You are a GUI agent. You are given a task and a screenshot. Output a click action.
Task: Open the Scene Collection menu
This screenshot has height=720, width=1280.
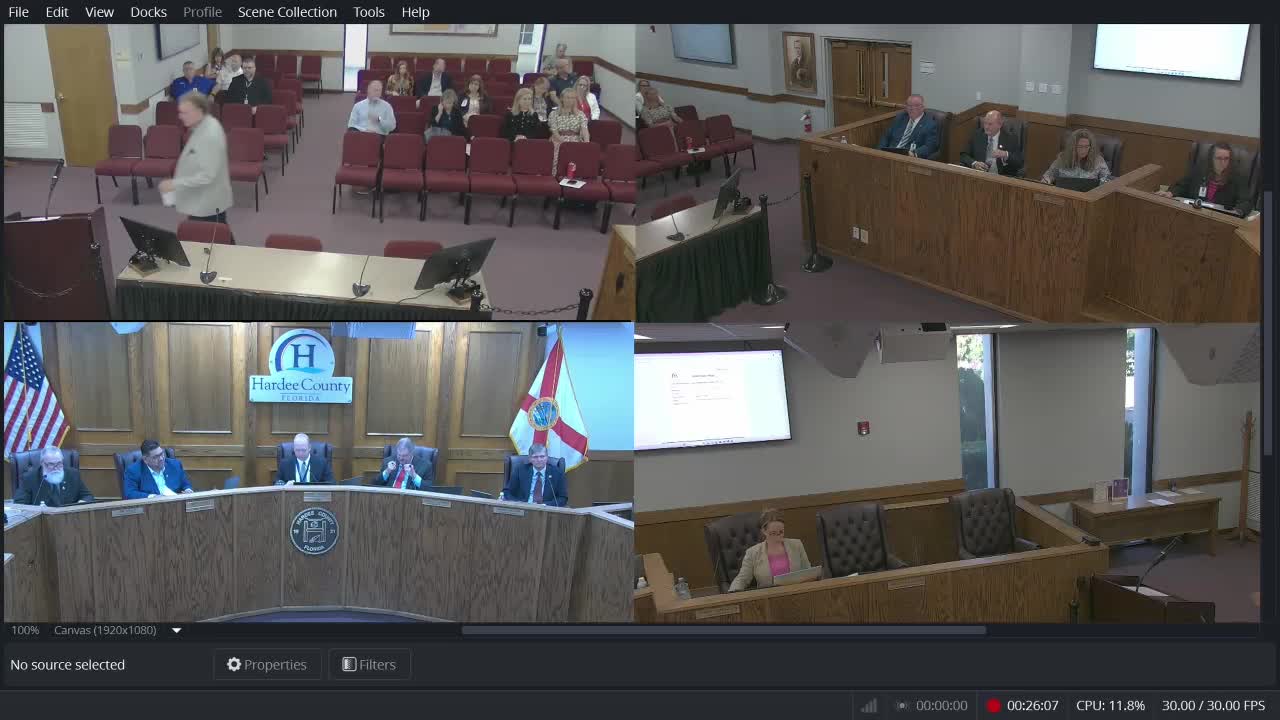pos(287,12)
